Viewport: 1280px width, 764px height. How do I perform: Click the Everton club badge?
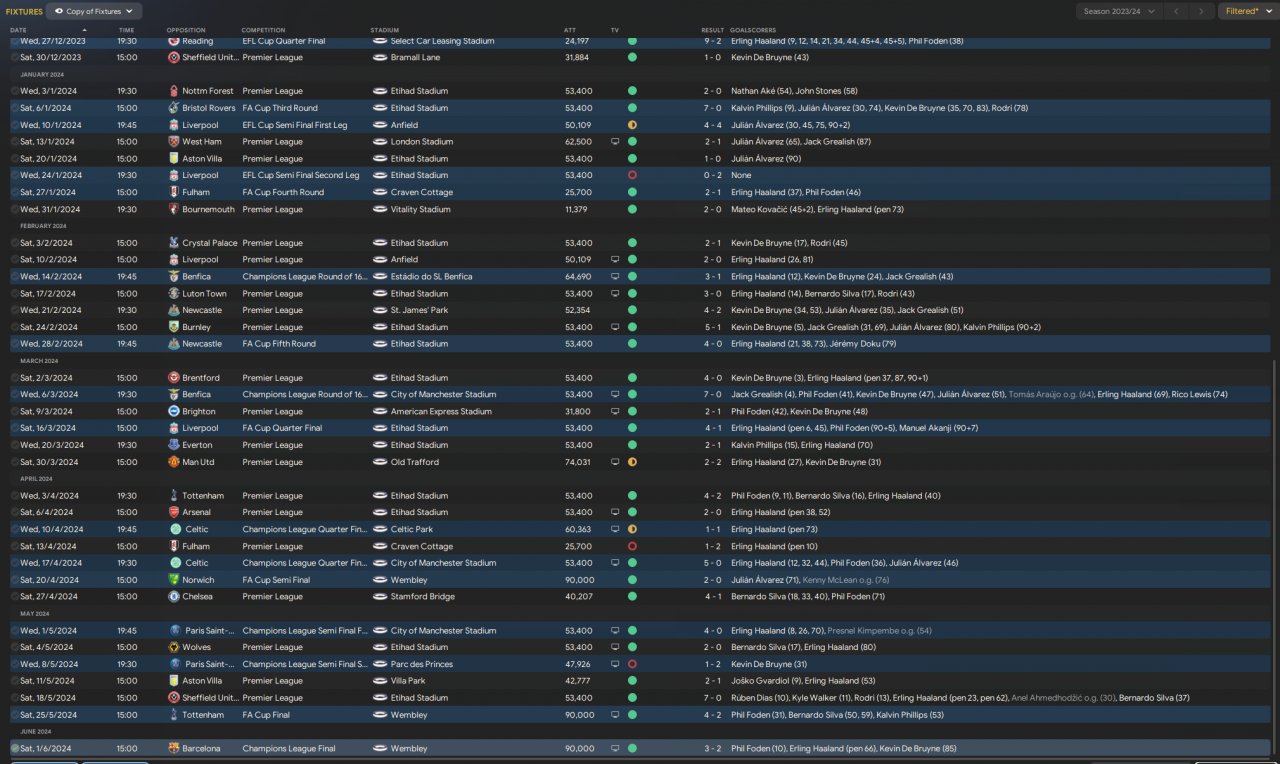(x=174, y=445)
